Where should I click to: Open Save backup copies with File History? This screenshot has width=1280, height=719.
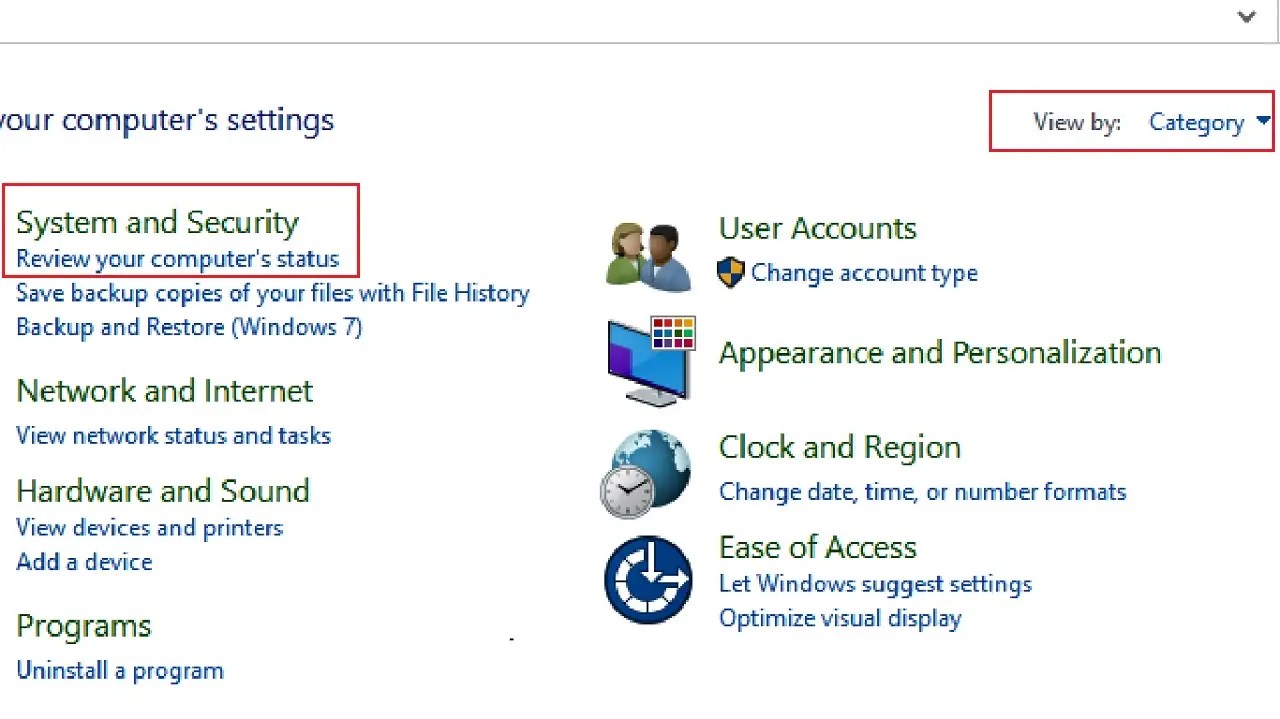point(272,293)
